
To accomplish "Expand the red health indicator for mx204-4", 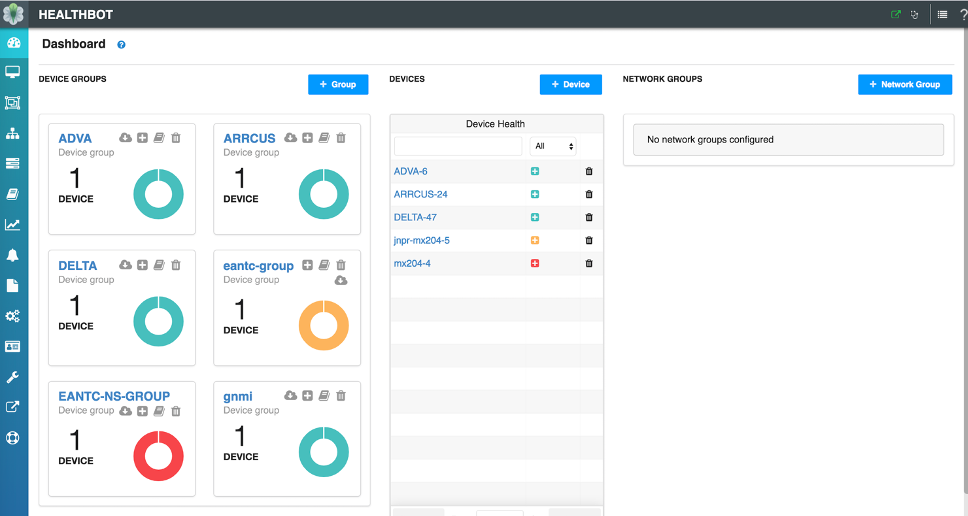I will 535,264.
